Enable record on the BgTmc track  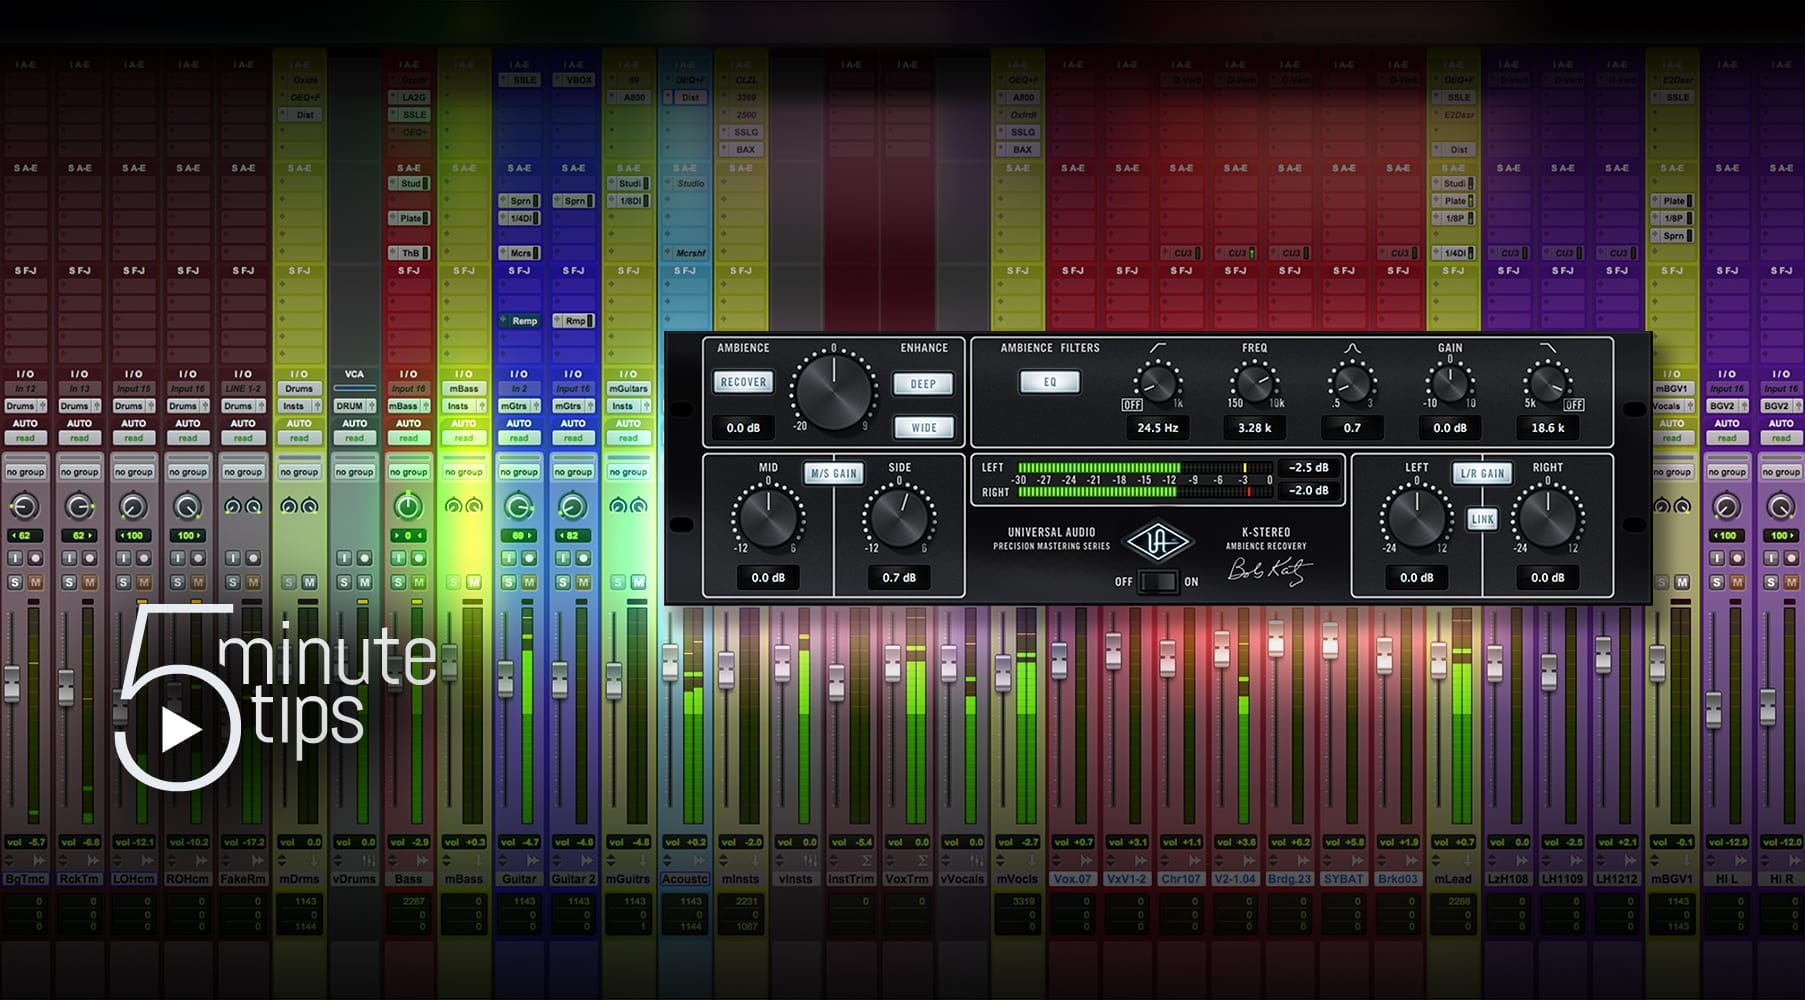tap(35, 558)
